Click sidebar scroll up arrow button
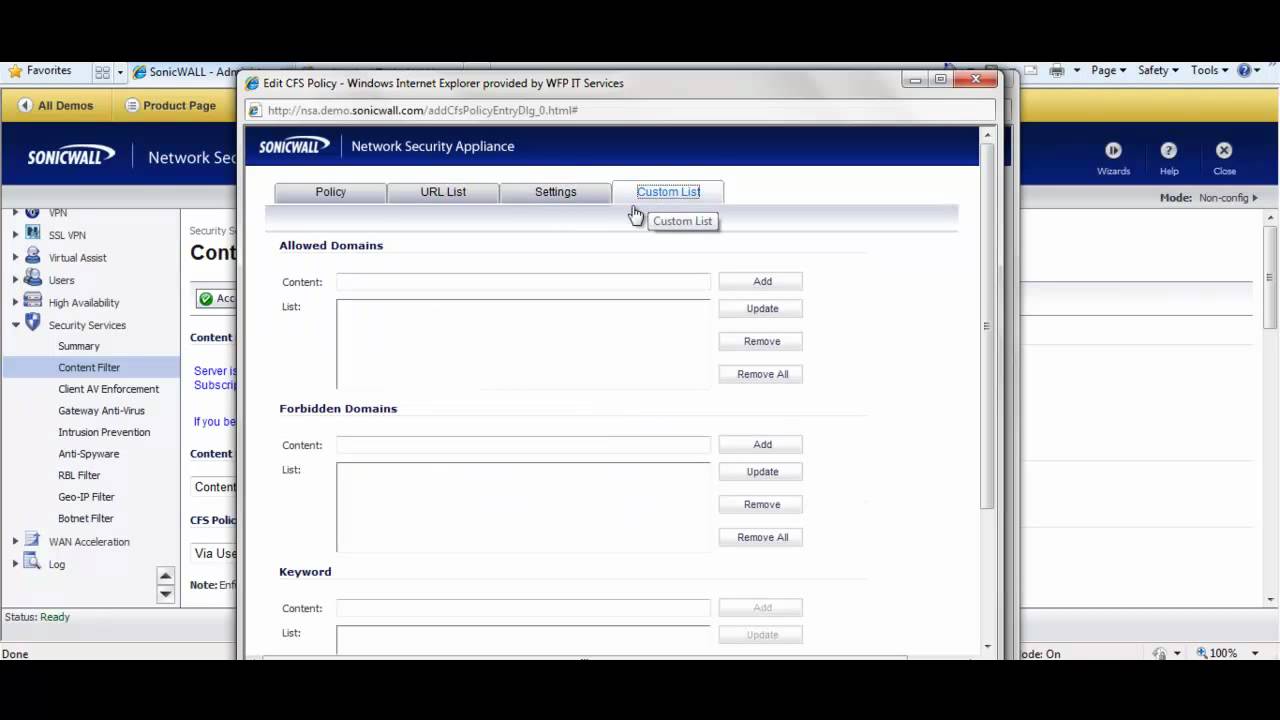This screenshot has height=720, width=1280. [x=166, y=577]
